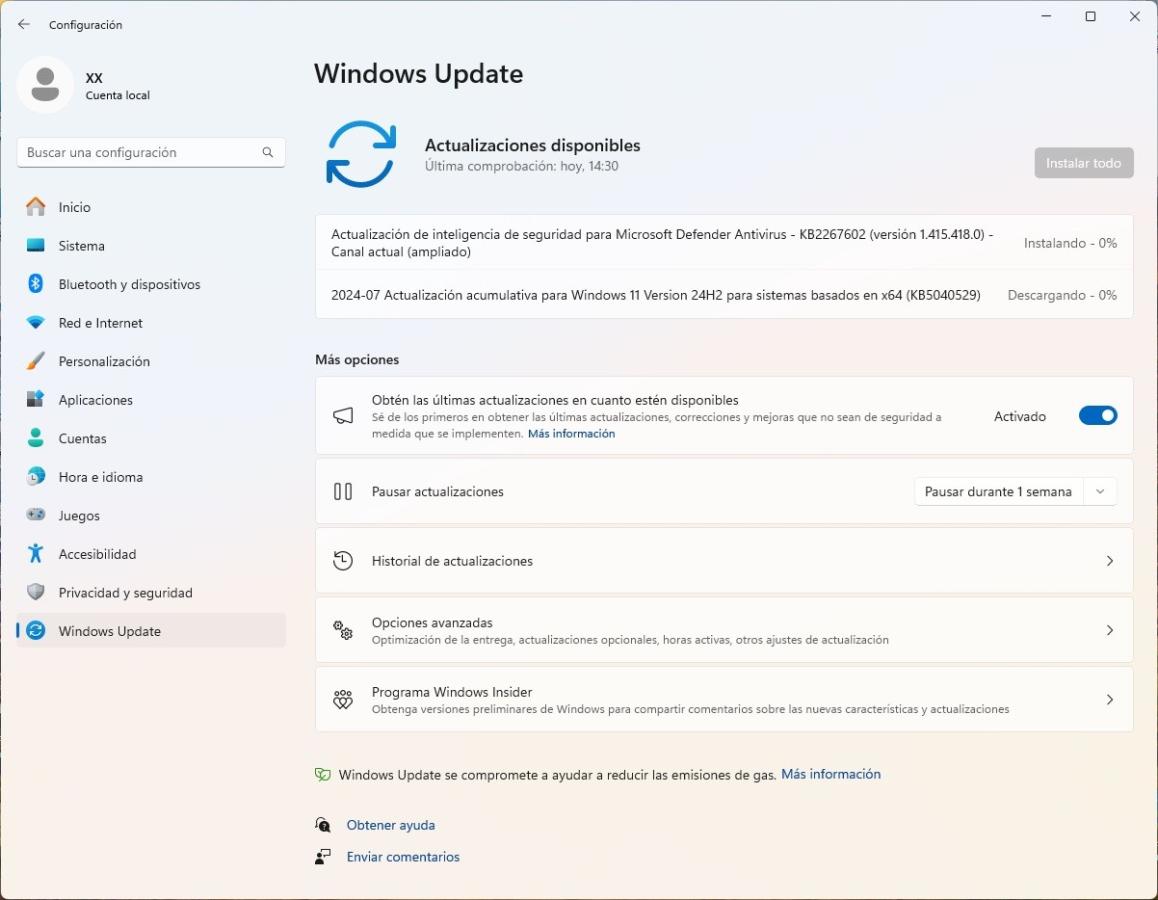Click the Windows Update sync arrows icon
Viewport: 1158px width, 900px height.
[361, 154]
